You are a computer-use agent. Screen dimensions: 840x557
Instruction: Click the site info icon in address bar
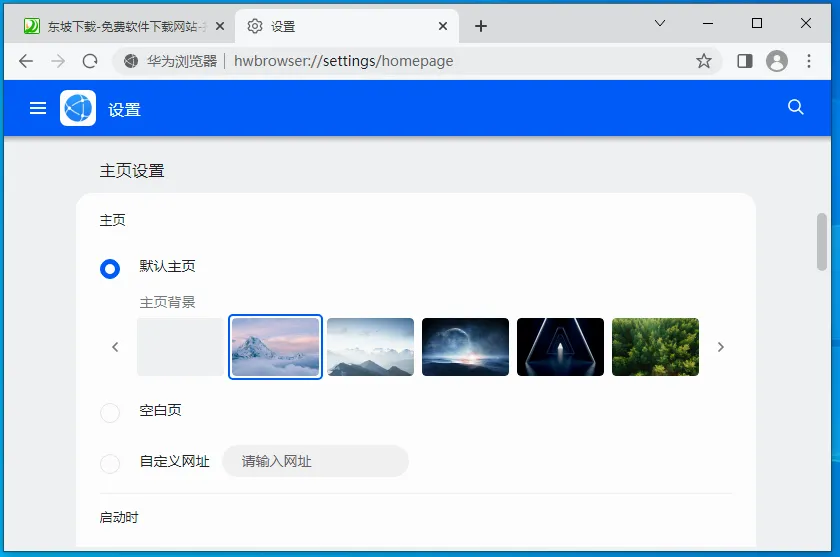pyautogui.click(x=131, y=61)
